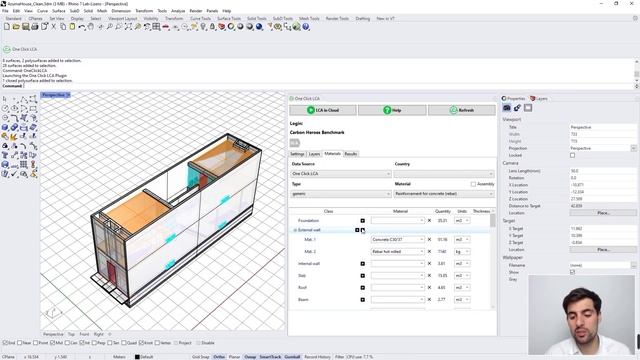Open the camera View properties icon
This screenshot has height=360, width=640.
507,108
